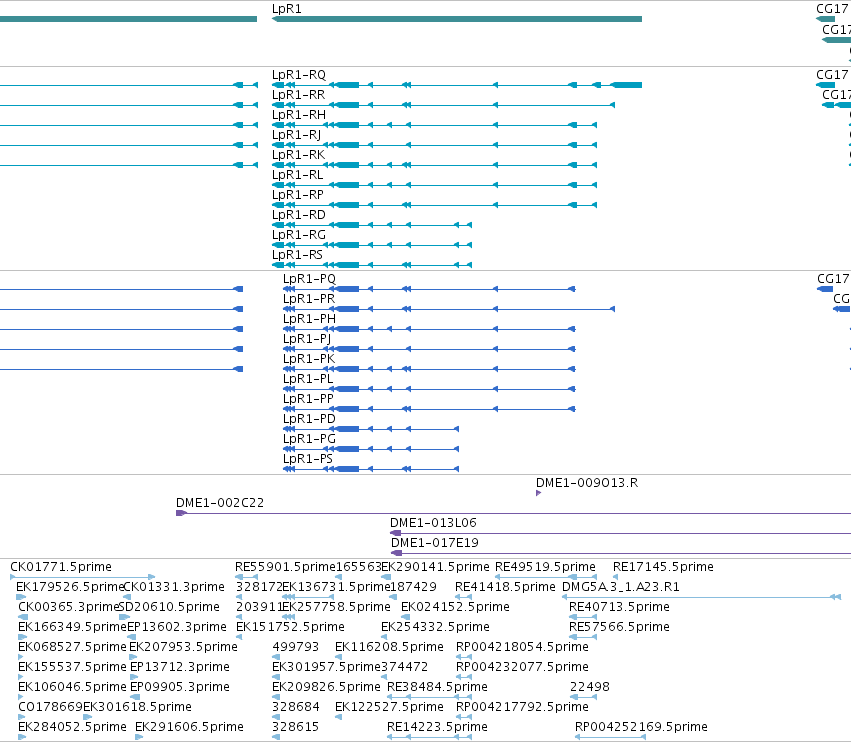Select EST EK284052.5prime
This screenshot has width=851, height=742.
point(72,727)
